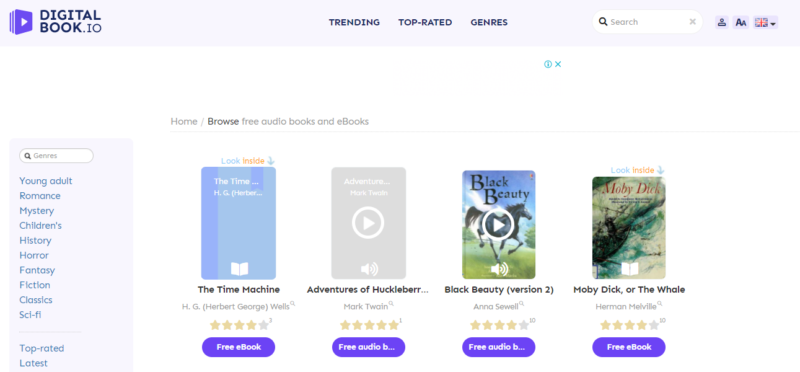800x372 pixels.
Task: Open Adventures of Huckleberr... title
Action: click(368, 290)
